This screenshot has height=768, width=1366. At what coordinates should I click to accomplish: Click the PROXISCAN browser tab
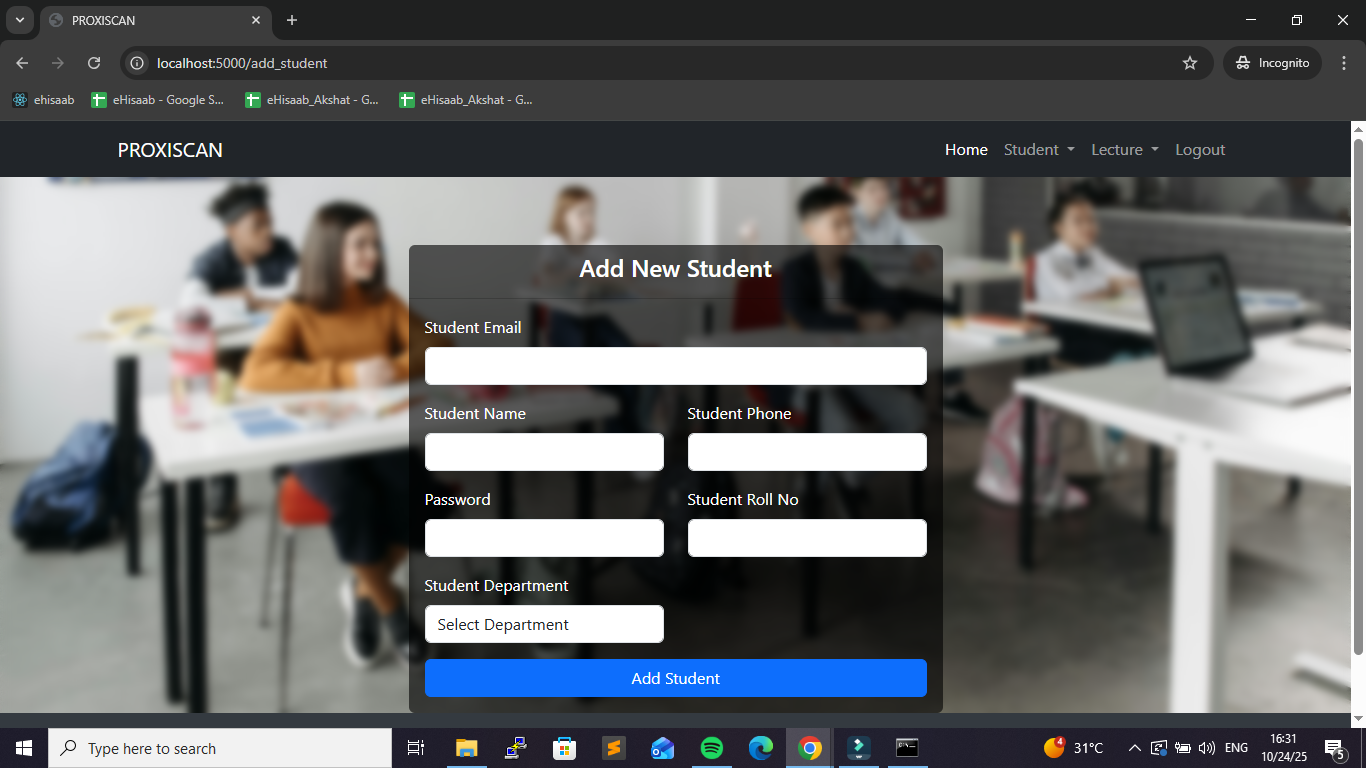point(150,20)
